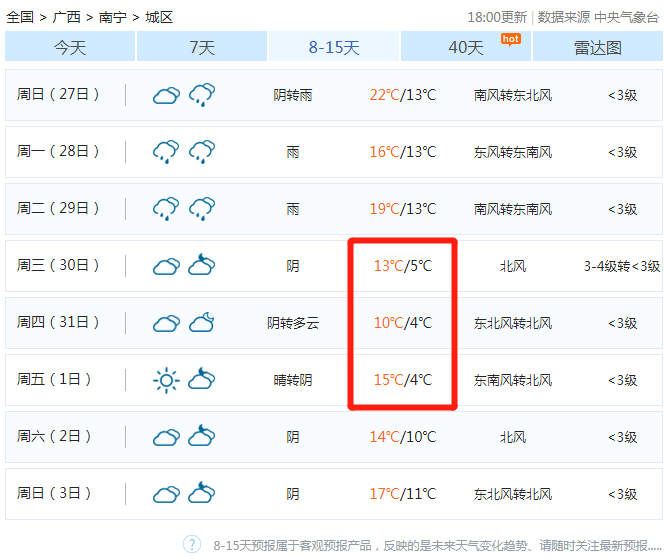The height and width of the screenshot is (559, 664).
Task: Click the night rain icon for 周一（28日）
Action: 202,152
